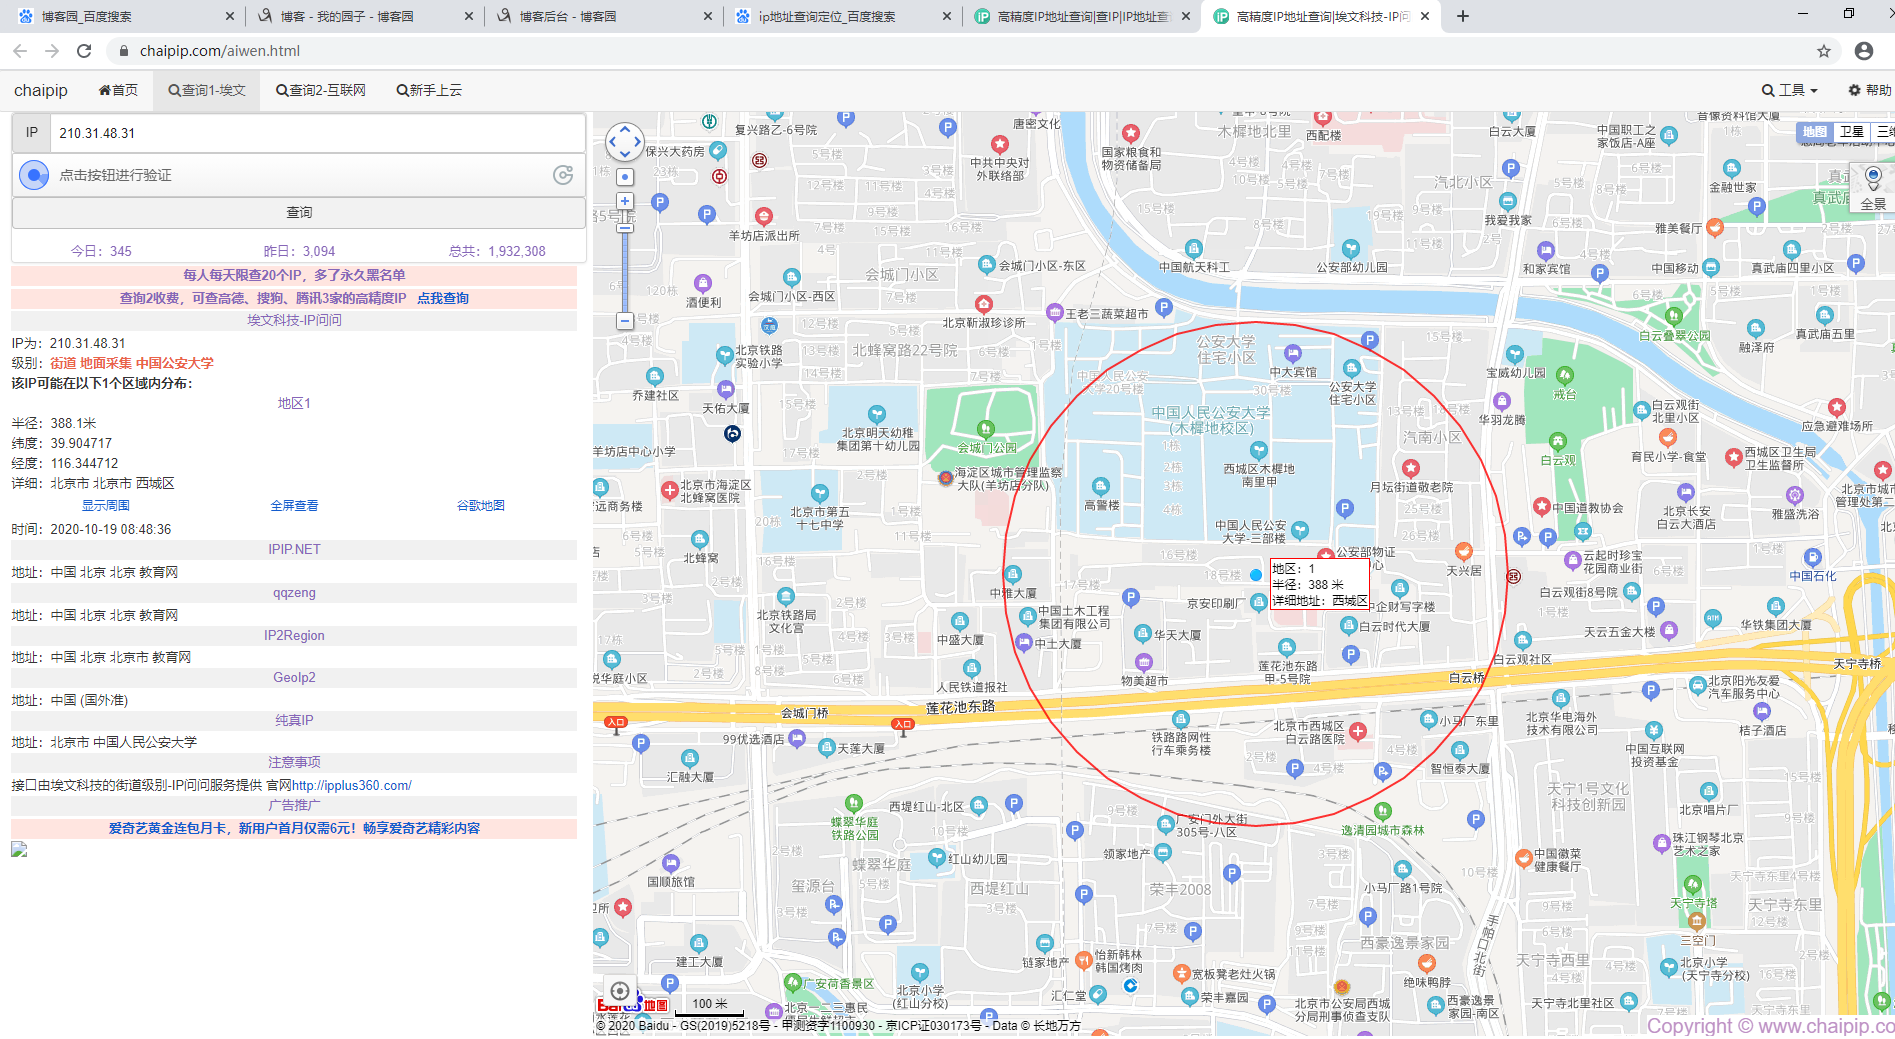Click the 纯真IP section header

click(294, 720)
